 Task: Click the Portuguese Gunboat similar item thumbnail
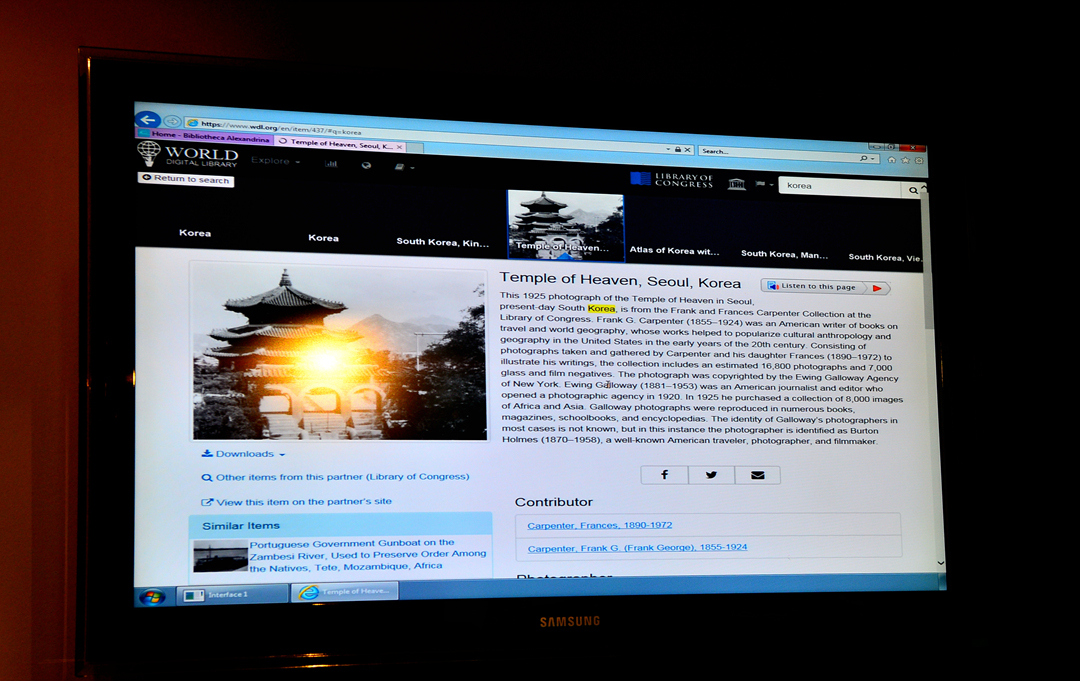[x=220, y=556]
